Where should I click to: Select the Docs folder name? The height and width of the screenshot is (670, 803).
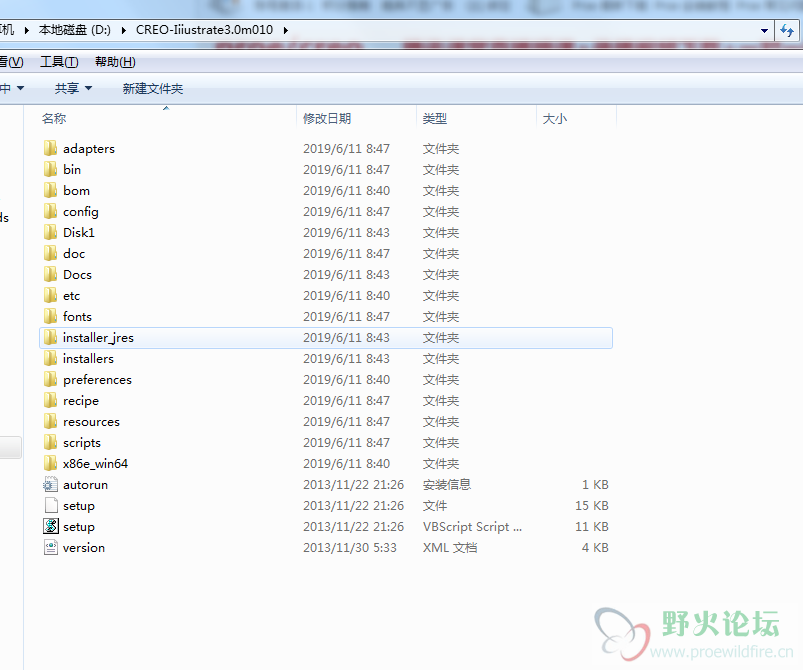(77, 275)
